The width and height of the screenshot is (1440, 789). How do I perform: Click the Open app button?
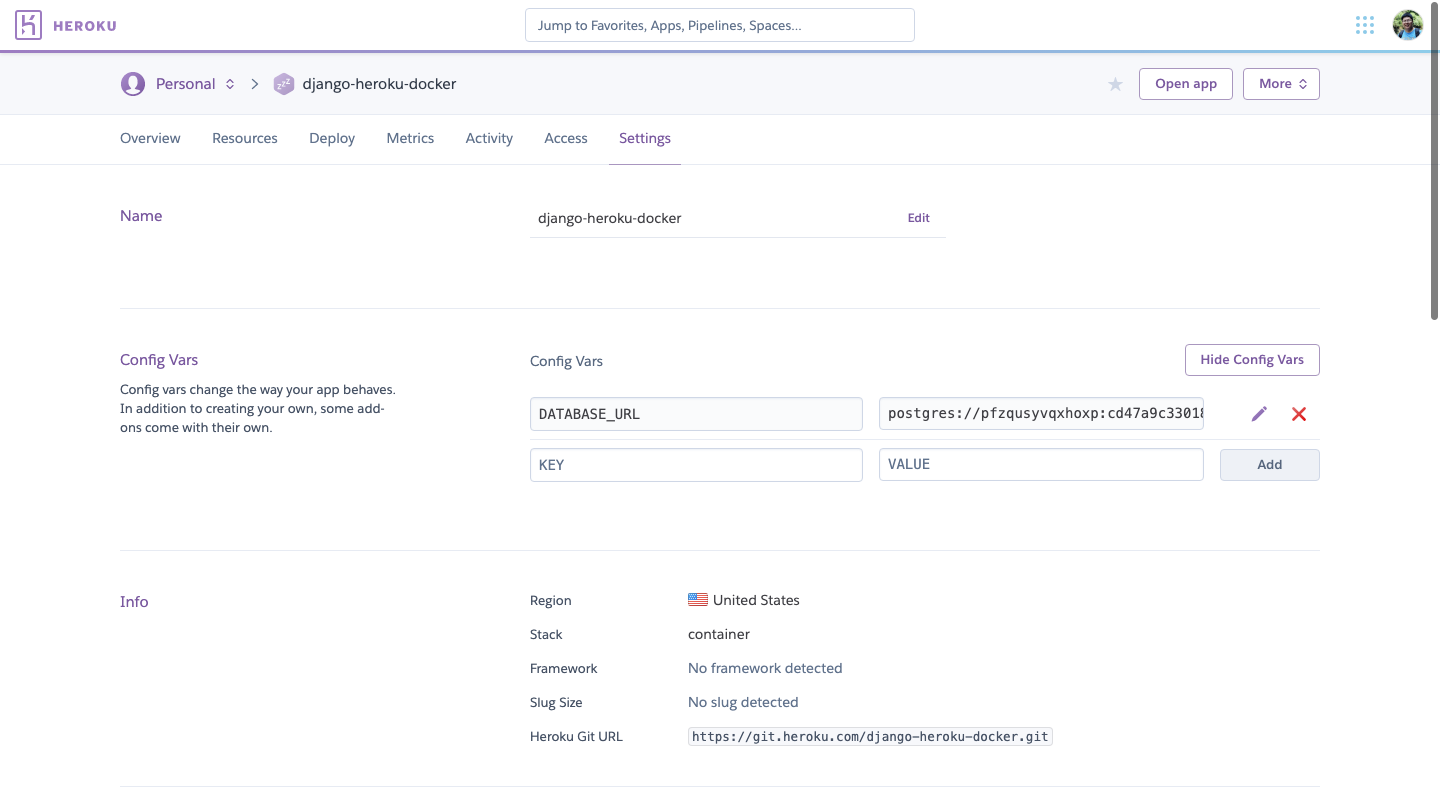1186,84
